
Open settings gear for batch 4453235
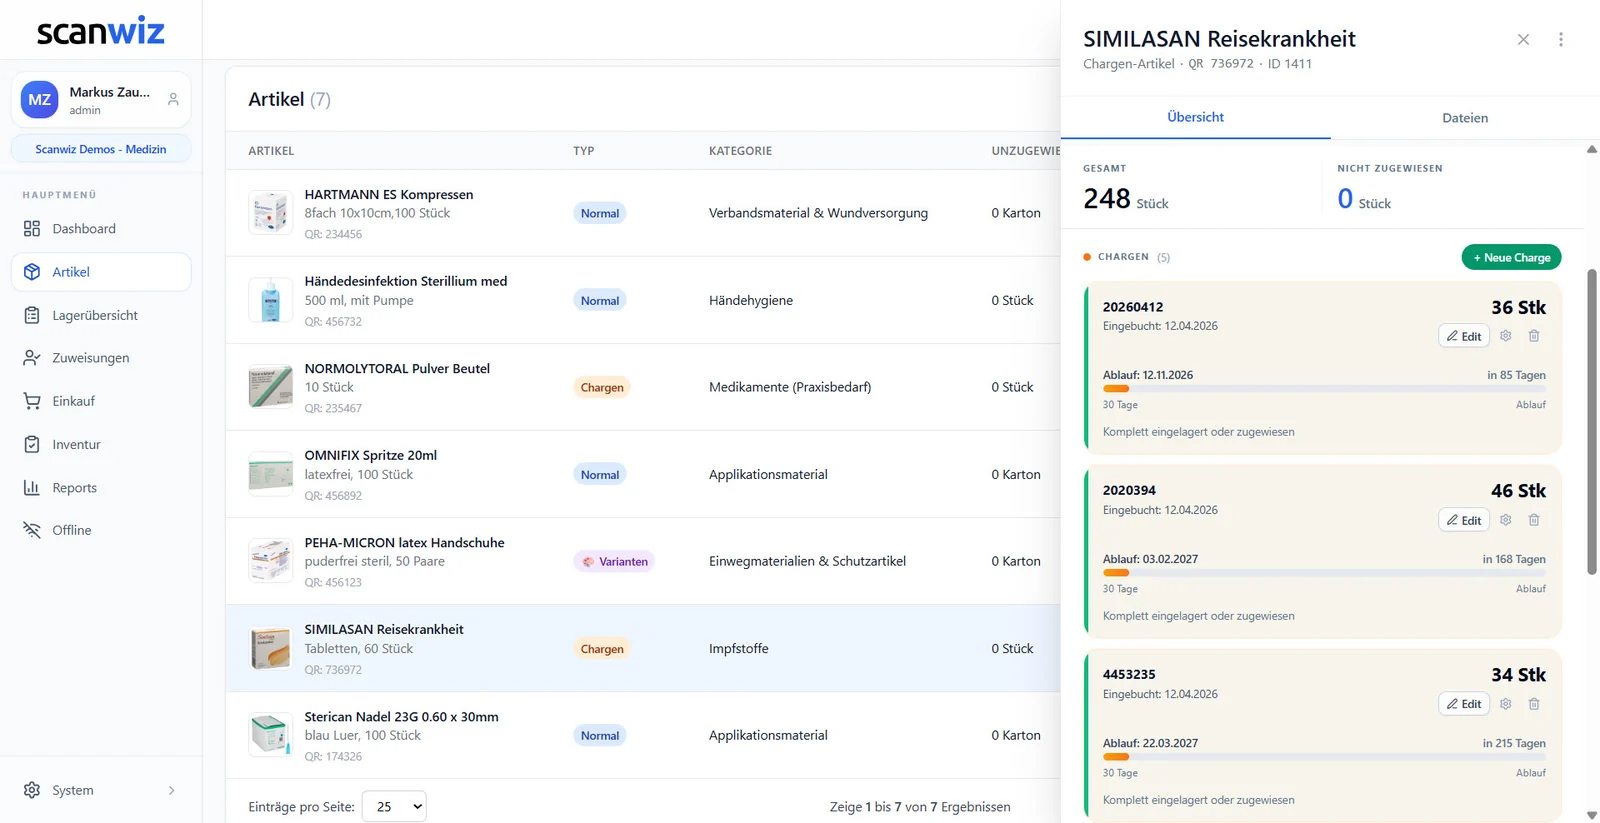[x=1506, y=704]
